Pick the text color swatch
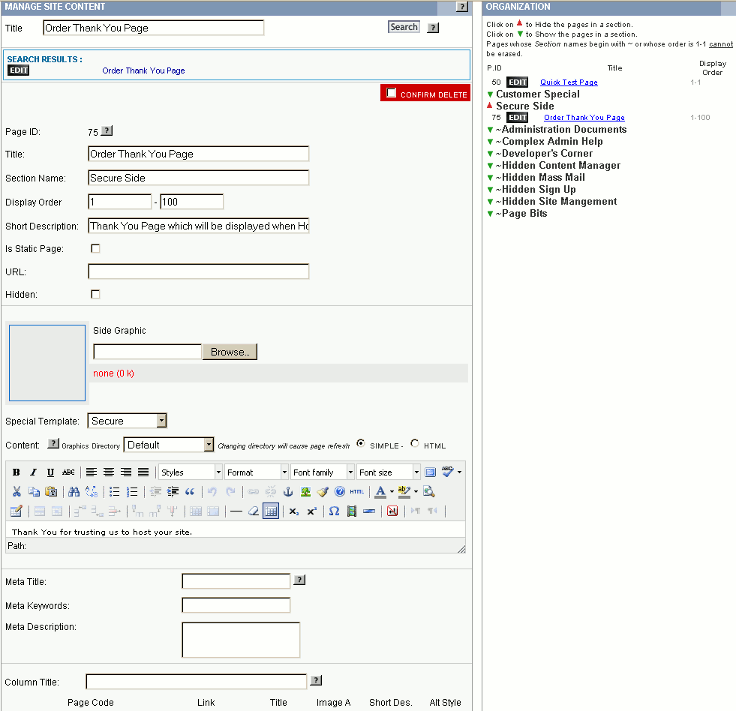This screenshot has width=736, height=711. [381, 491]
